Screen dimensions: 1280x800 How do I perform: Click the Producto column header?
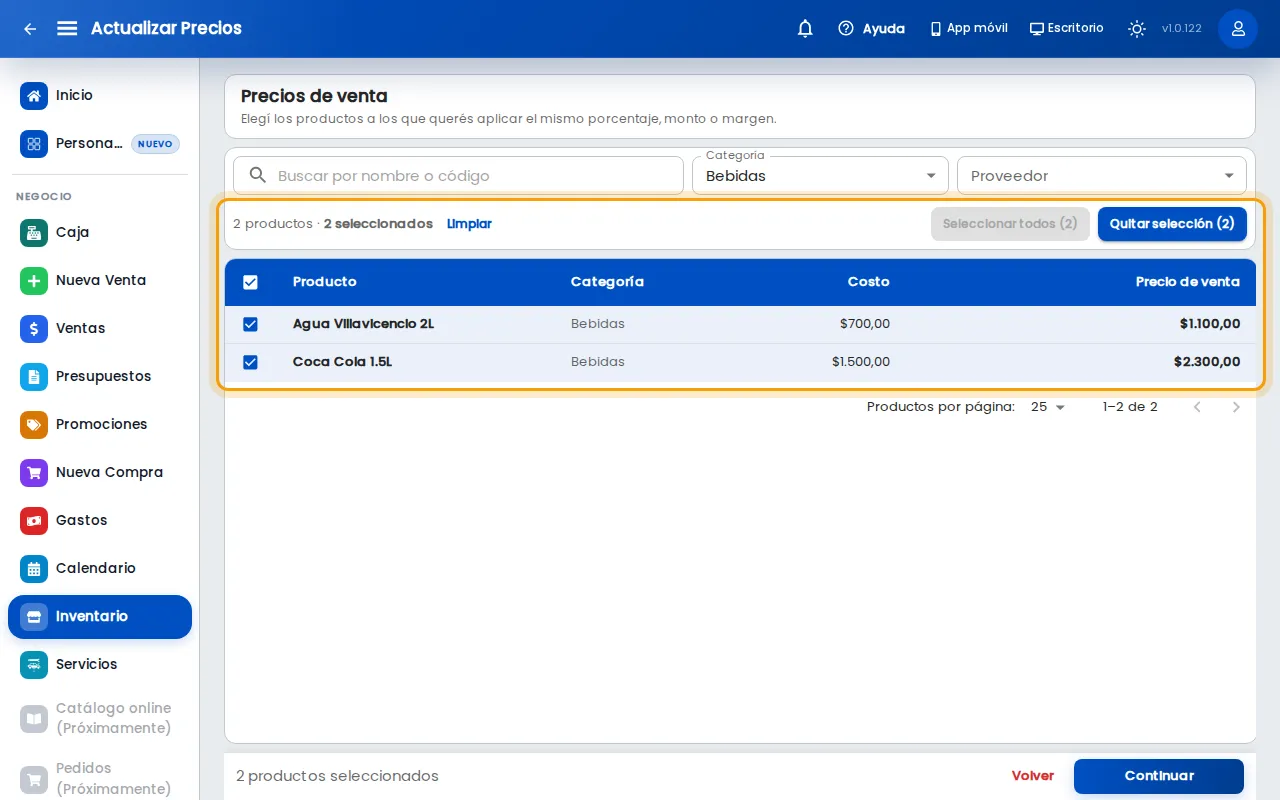click(x=325, y=282)
